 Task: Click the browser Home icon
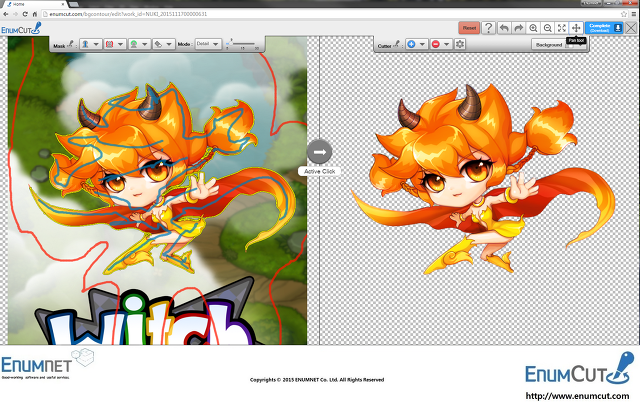(35, 14)
